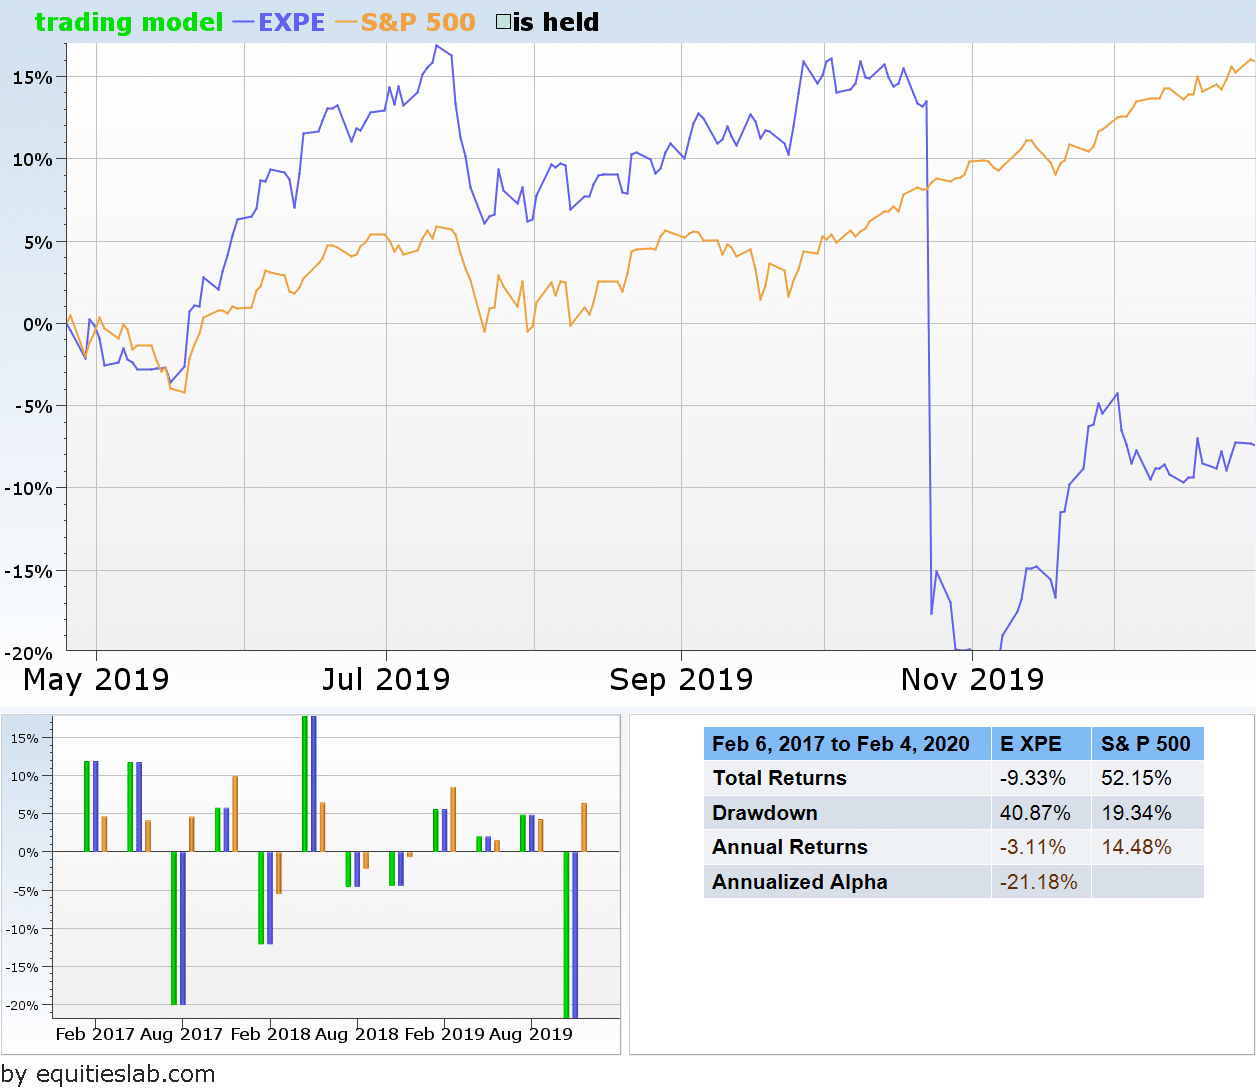This screenshot has height=1090, width=1256.
Task: Click the May 2019 x-axis label
Action: coord(96,680)
